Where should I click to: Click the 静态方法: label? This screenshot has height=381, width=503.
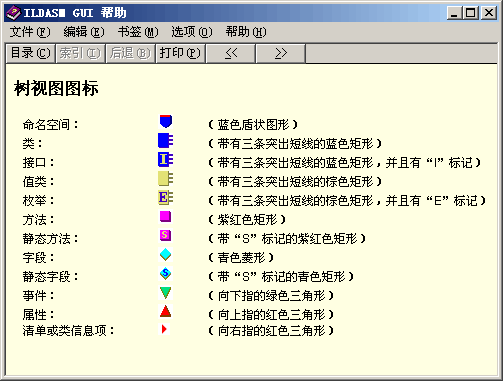point(50,239)
